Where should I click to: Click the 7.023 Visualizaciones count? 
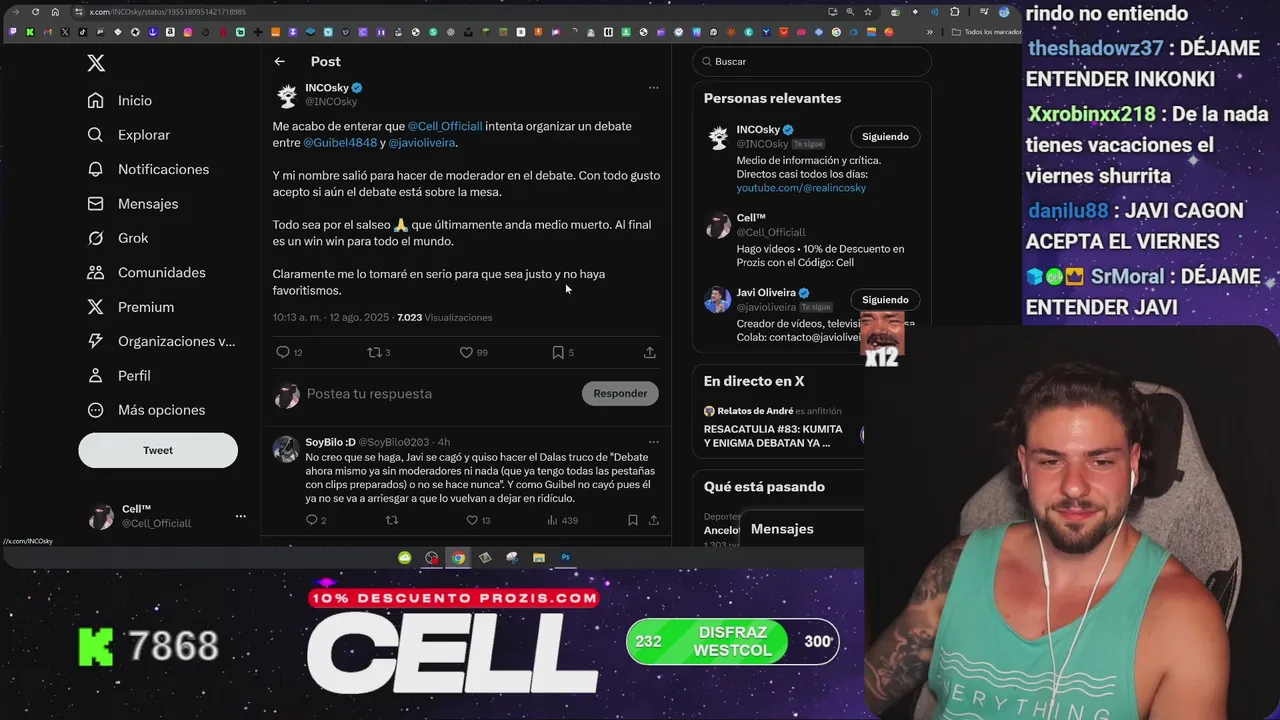point(444,318)
